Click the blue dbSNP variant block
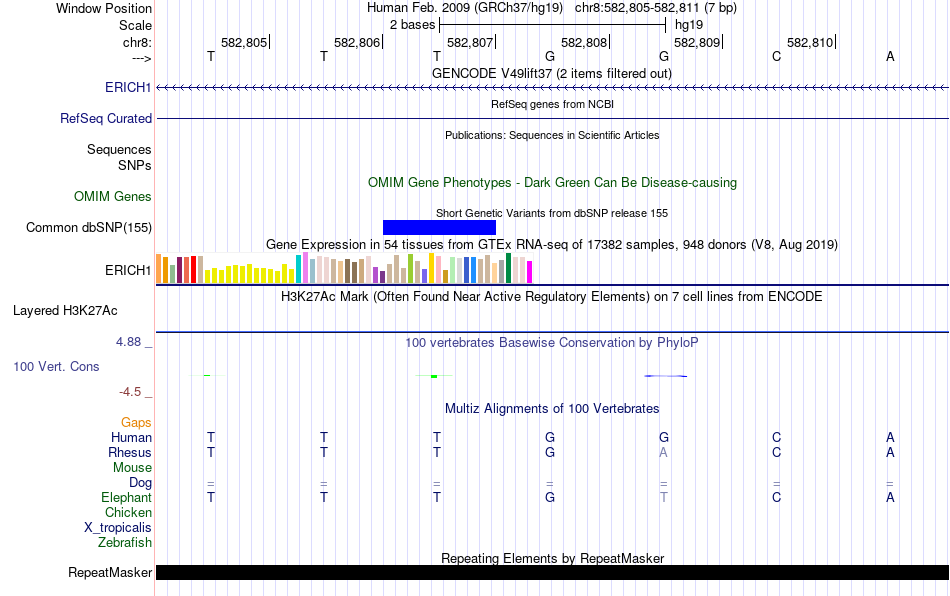950x596 pixels. coord(439,228)
